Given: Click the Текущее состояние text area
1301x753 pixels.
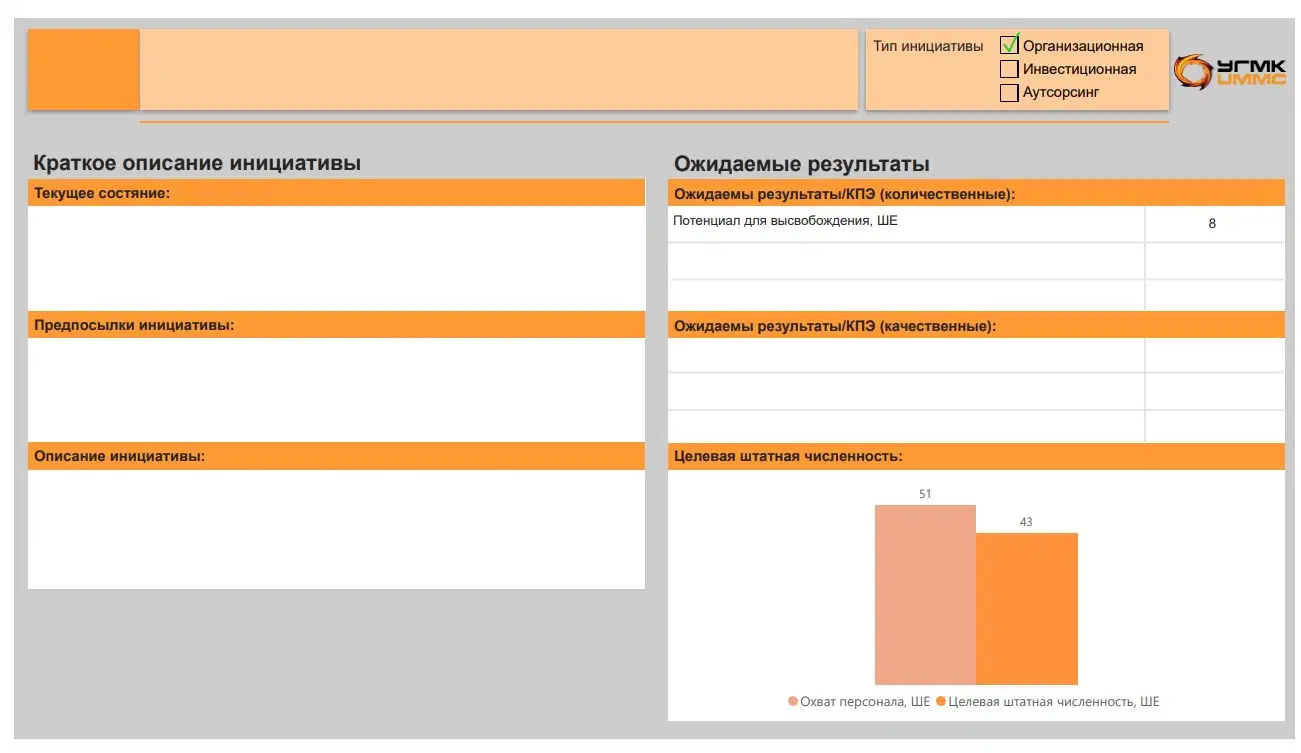Looking at the screenshot, I should [x=336, y=258].
